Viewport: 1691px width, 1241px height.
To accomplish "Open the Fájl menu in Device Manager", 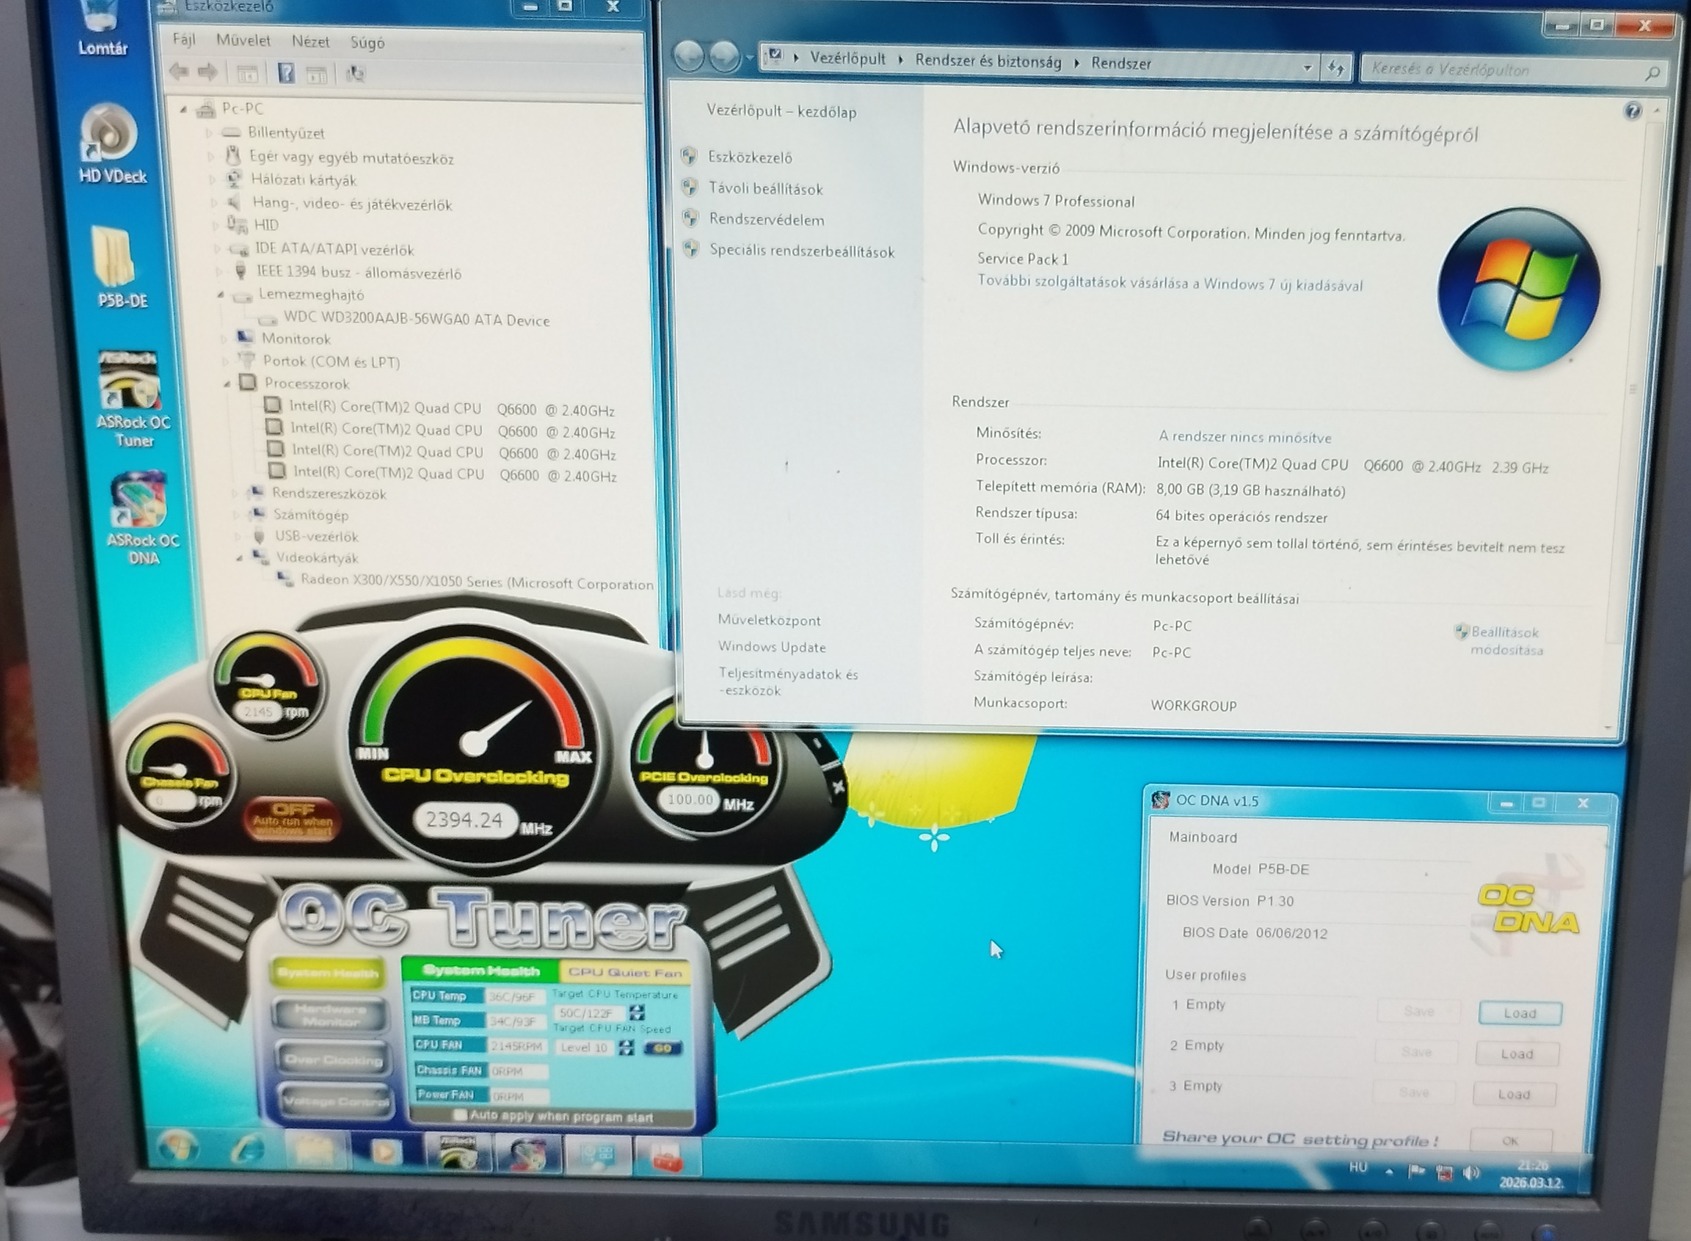I will click(x=183, y=40).
